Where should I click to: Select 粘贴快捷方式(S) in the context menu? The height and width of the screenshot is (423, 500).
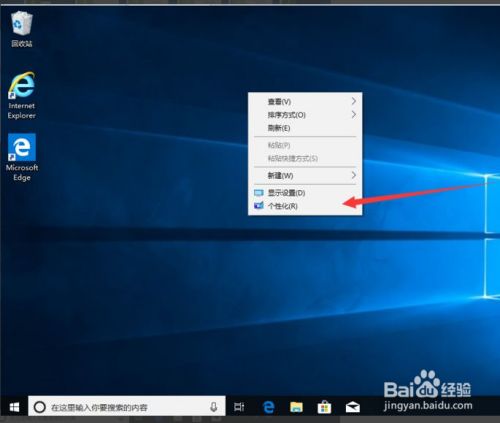[x=305, y=158]
